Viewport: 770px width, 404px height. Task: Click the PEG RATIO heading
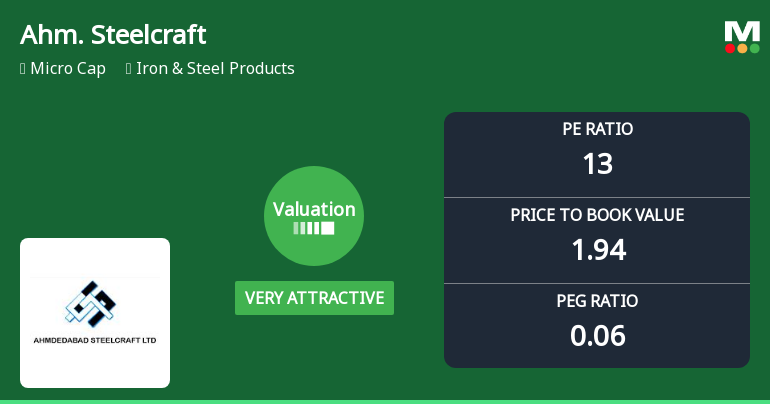(597, 301)
